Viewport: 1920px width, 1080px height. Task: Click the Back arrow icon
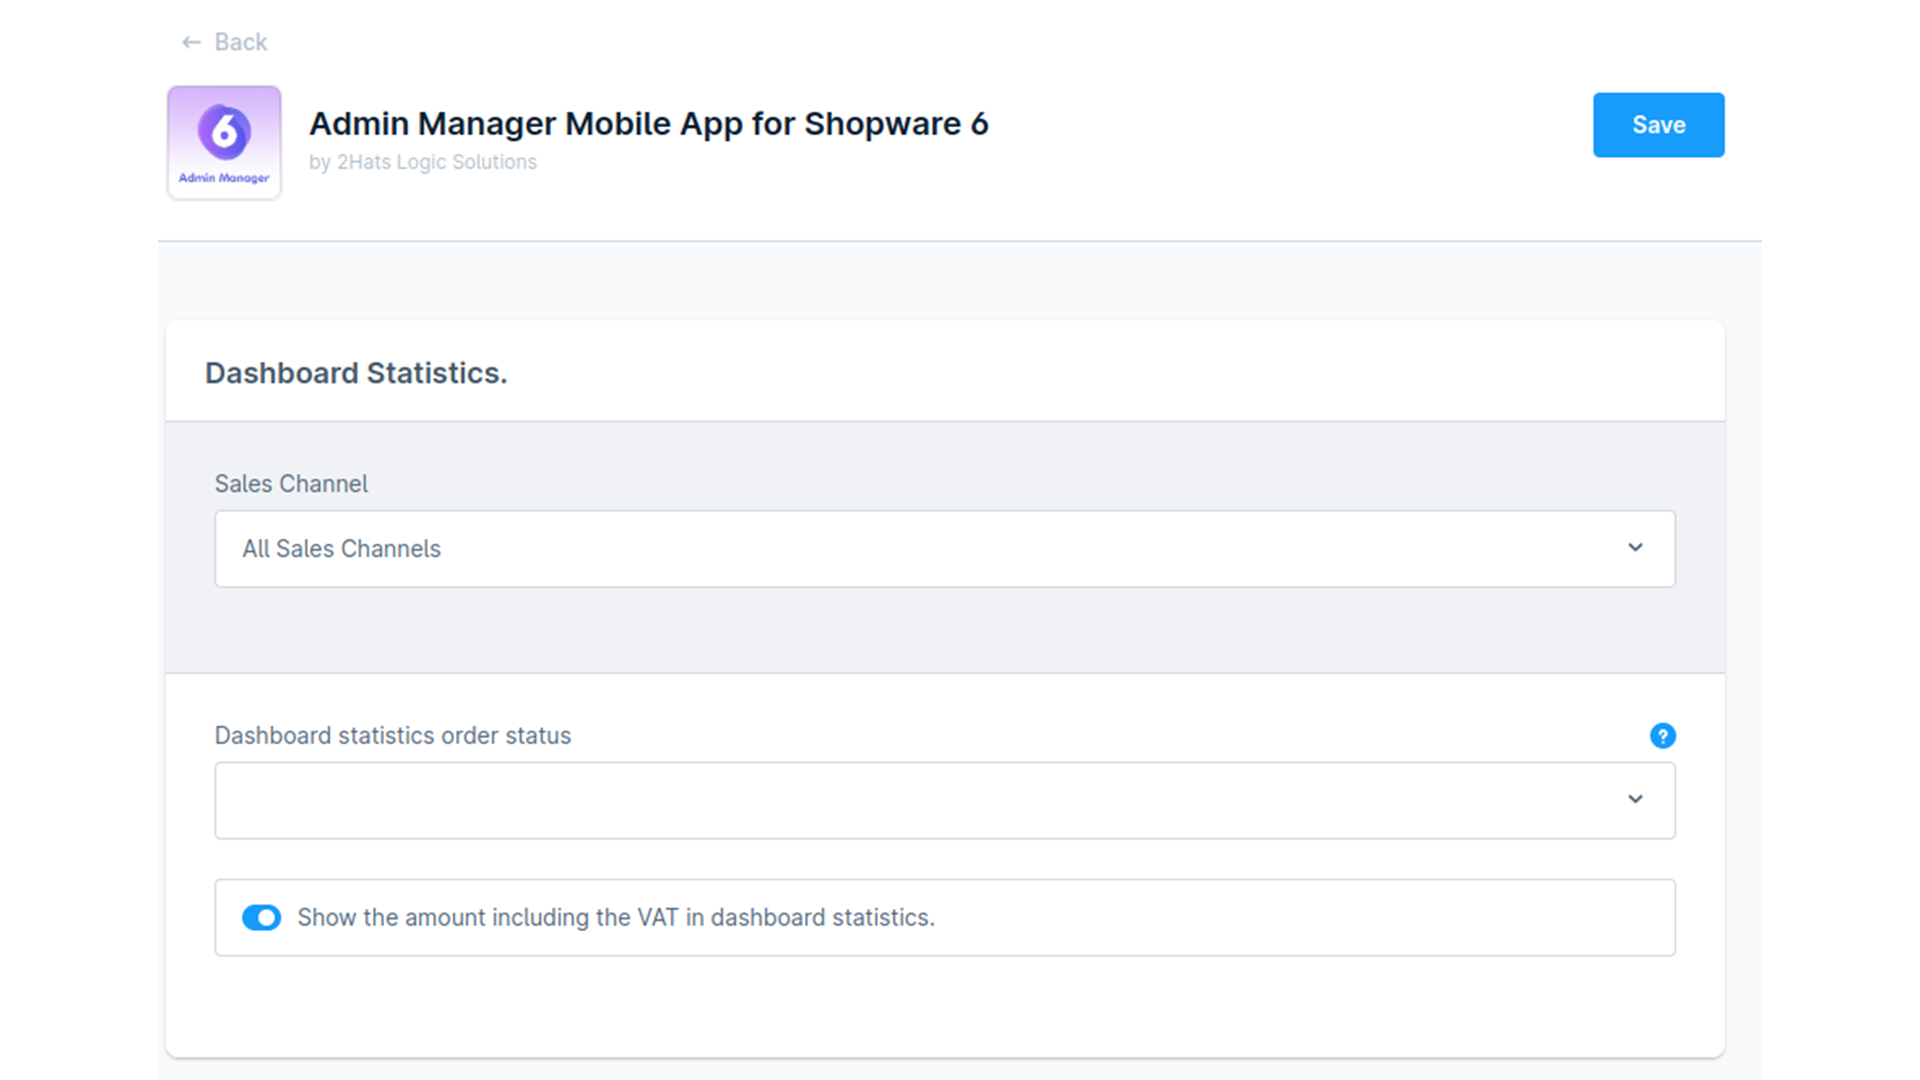click(x=191, y=42)
